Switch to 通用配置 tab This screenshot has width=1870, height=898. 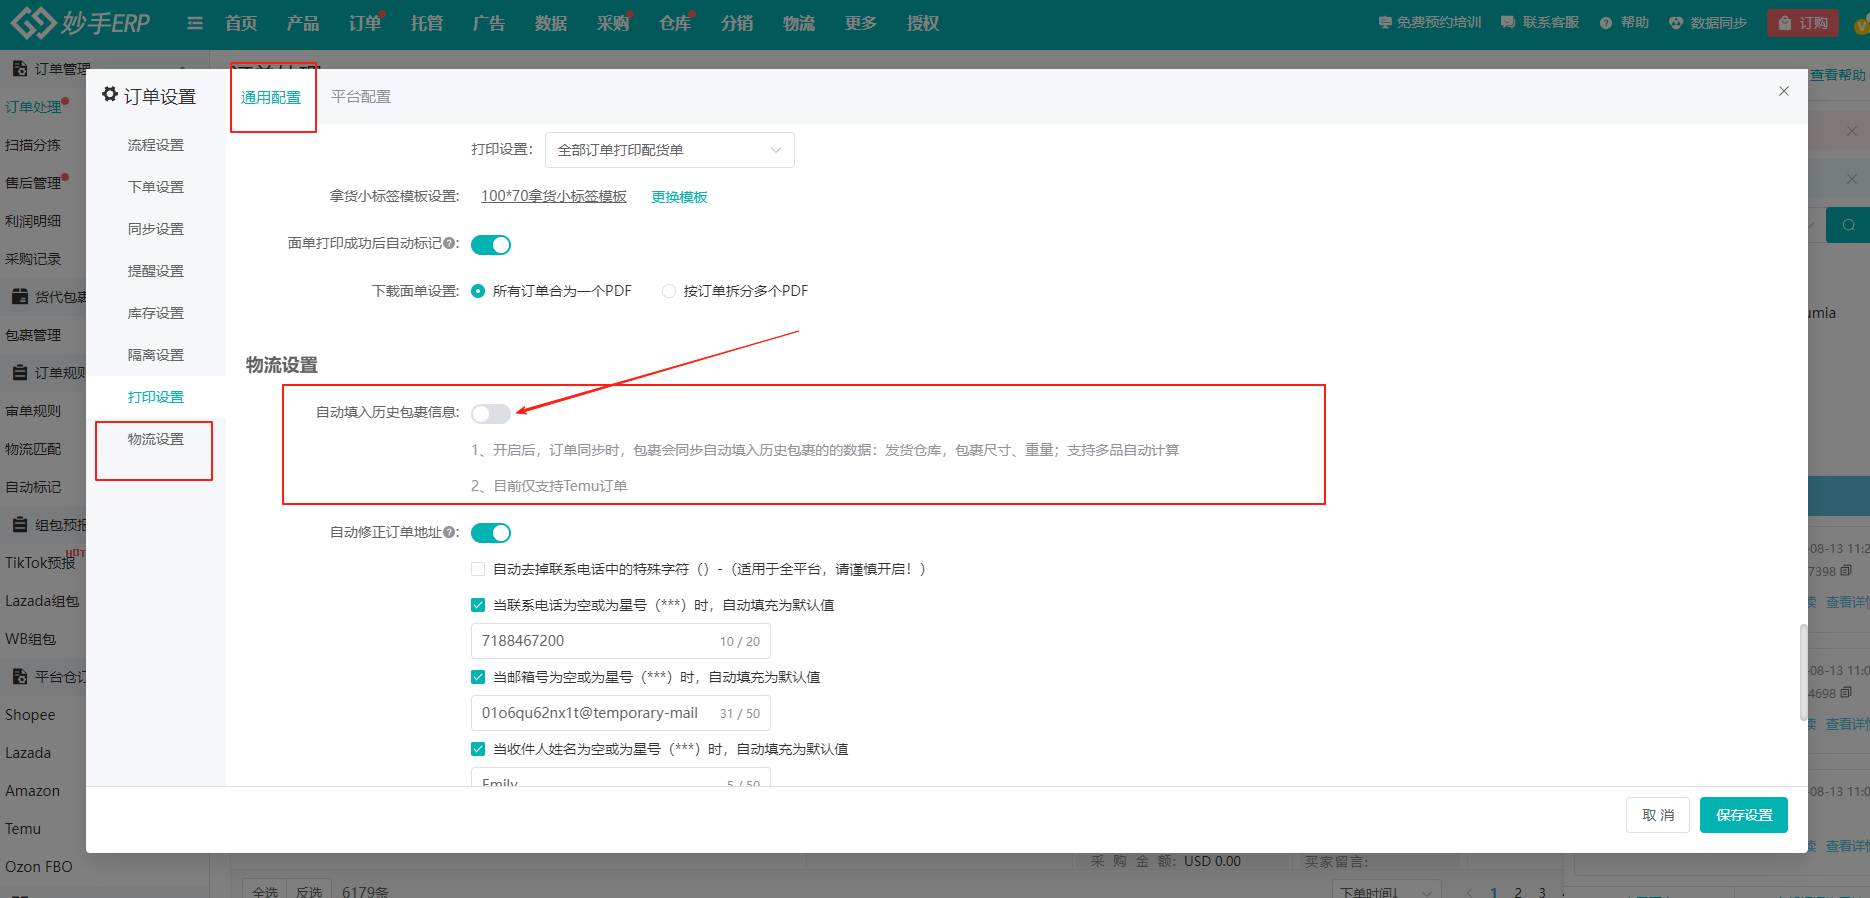271,97
